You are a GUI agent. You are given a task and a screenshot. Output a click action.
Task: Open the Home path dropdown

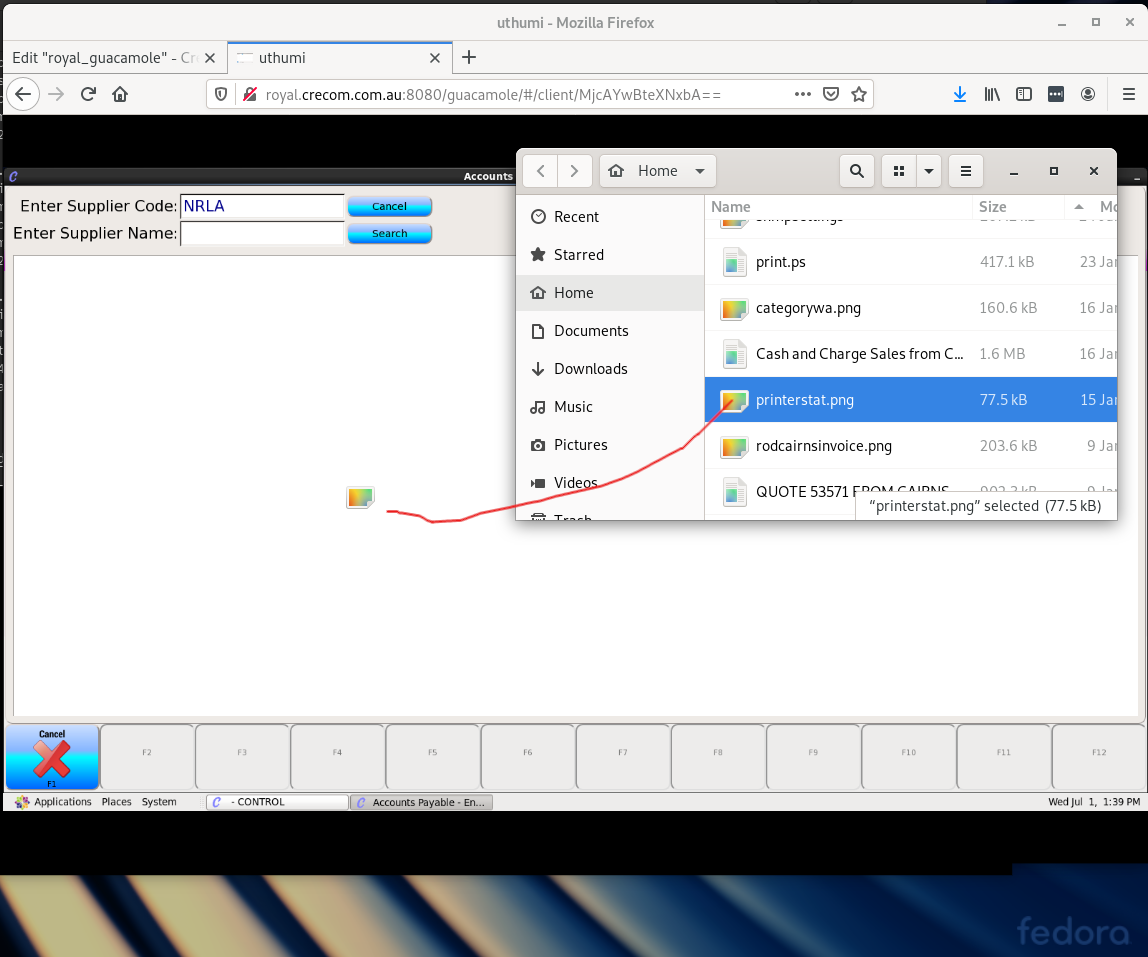tap(657, 171)
